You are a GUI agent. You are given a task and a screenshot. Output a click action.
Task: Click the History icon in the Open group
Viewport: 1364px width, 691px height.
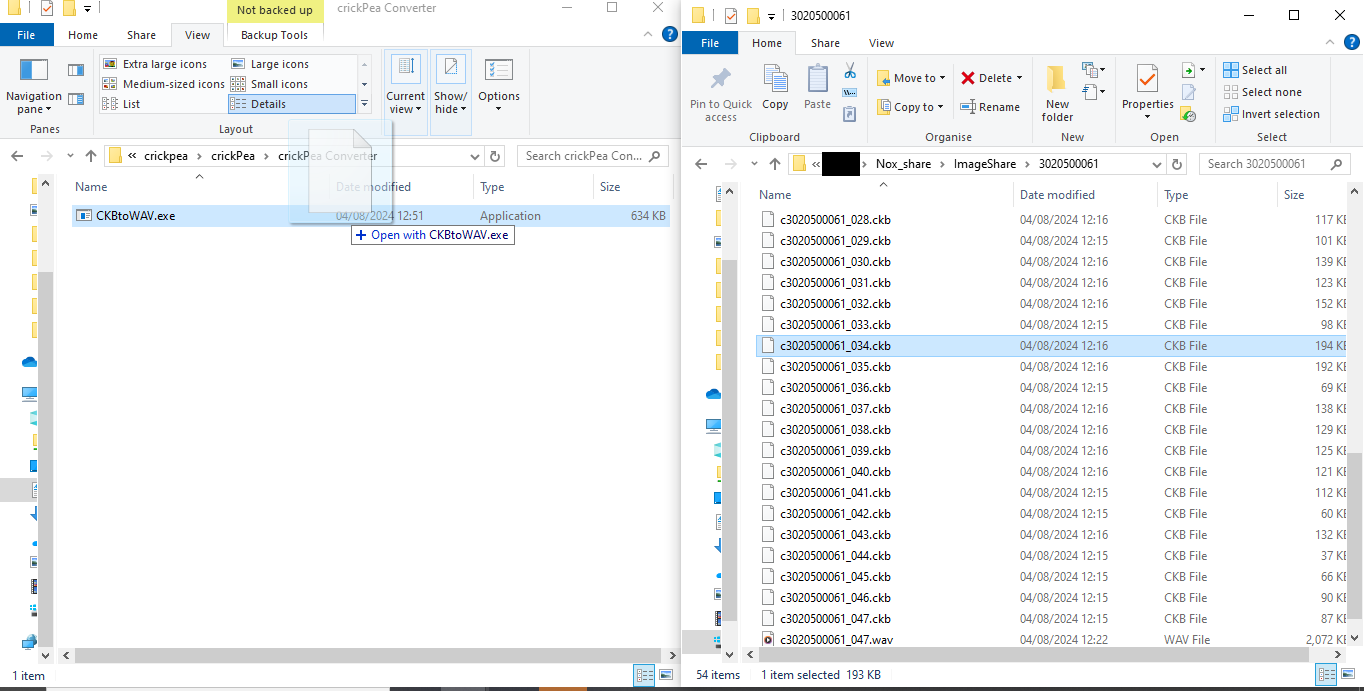[x=1188, y=114]
